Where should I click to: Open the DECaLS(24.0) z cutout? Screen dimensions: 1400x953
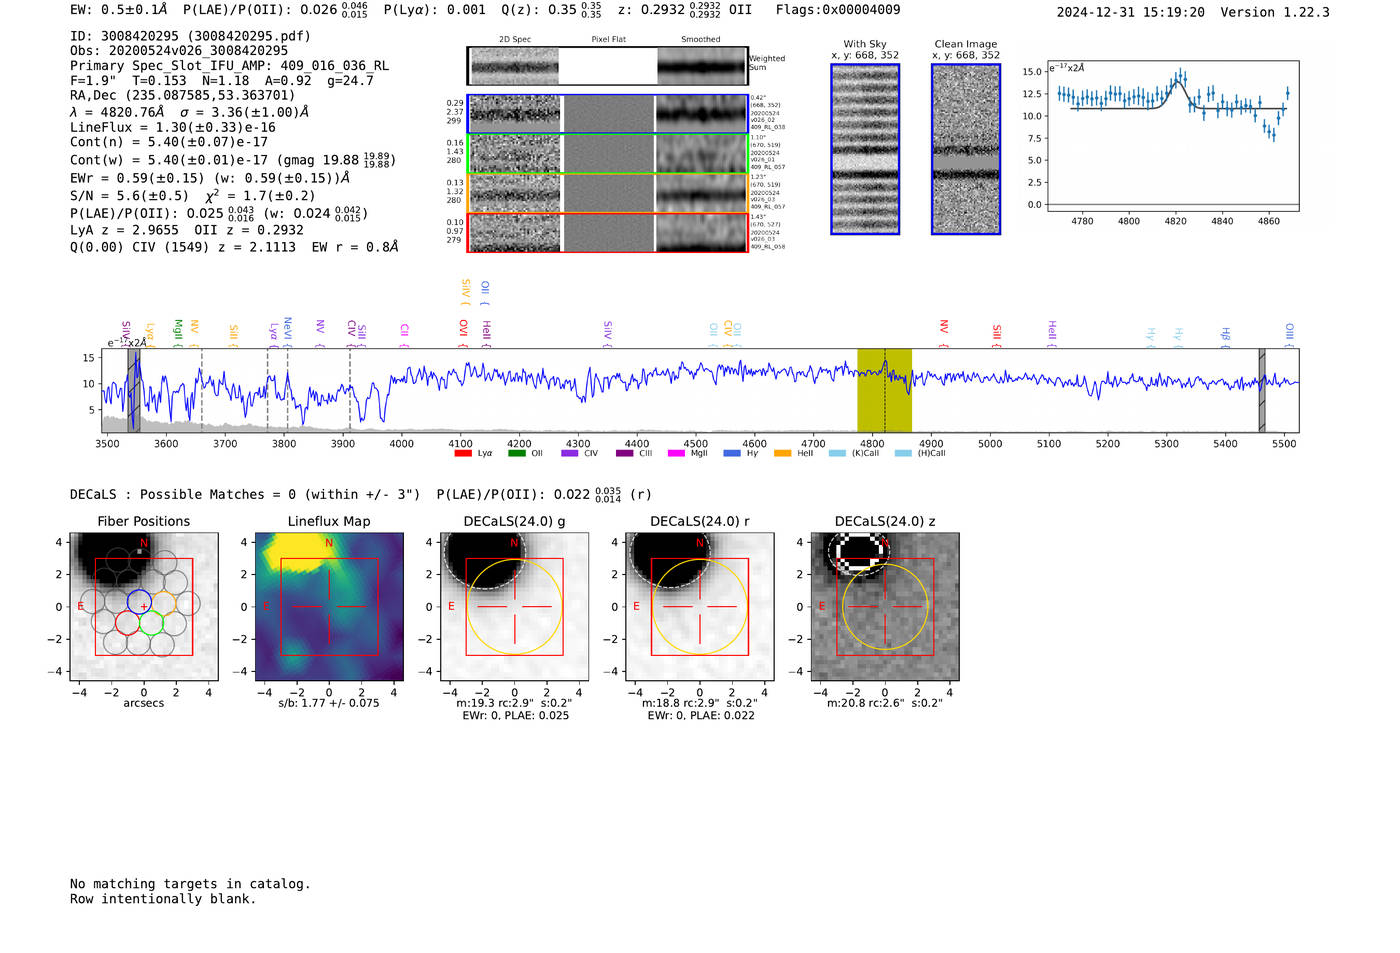(x=885, y=606)
